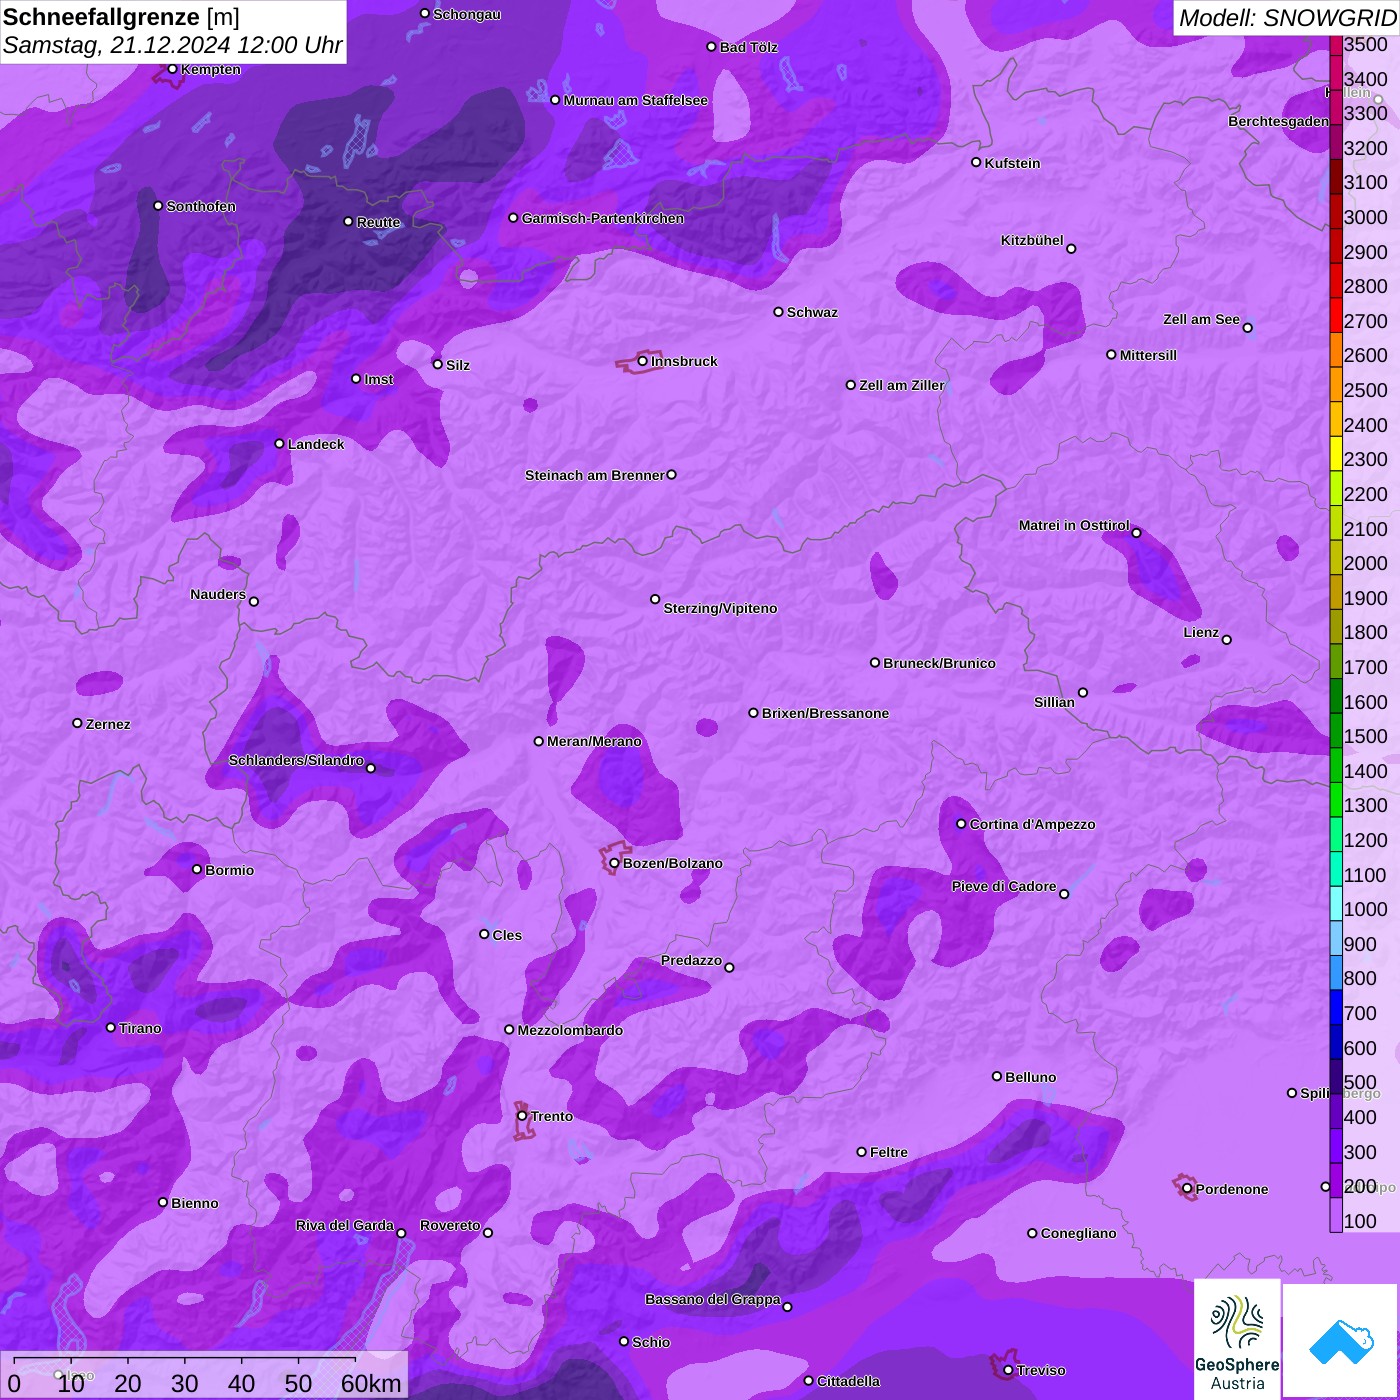Image resolution: width=1400 pixels, height=1400 pixels.
Task: Click the Brixen/Bressanone label
Action: tap(825, 713)
